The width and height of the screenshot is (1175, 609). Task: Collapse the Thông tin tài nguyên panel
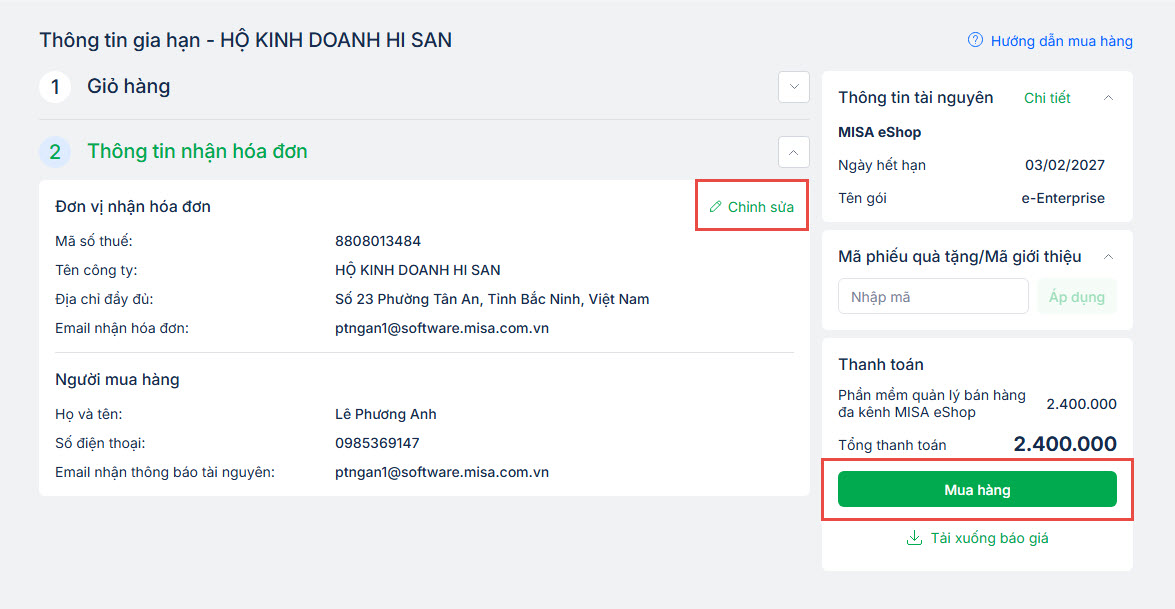1108,98
